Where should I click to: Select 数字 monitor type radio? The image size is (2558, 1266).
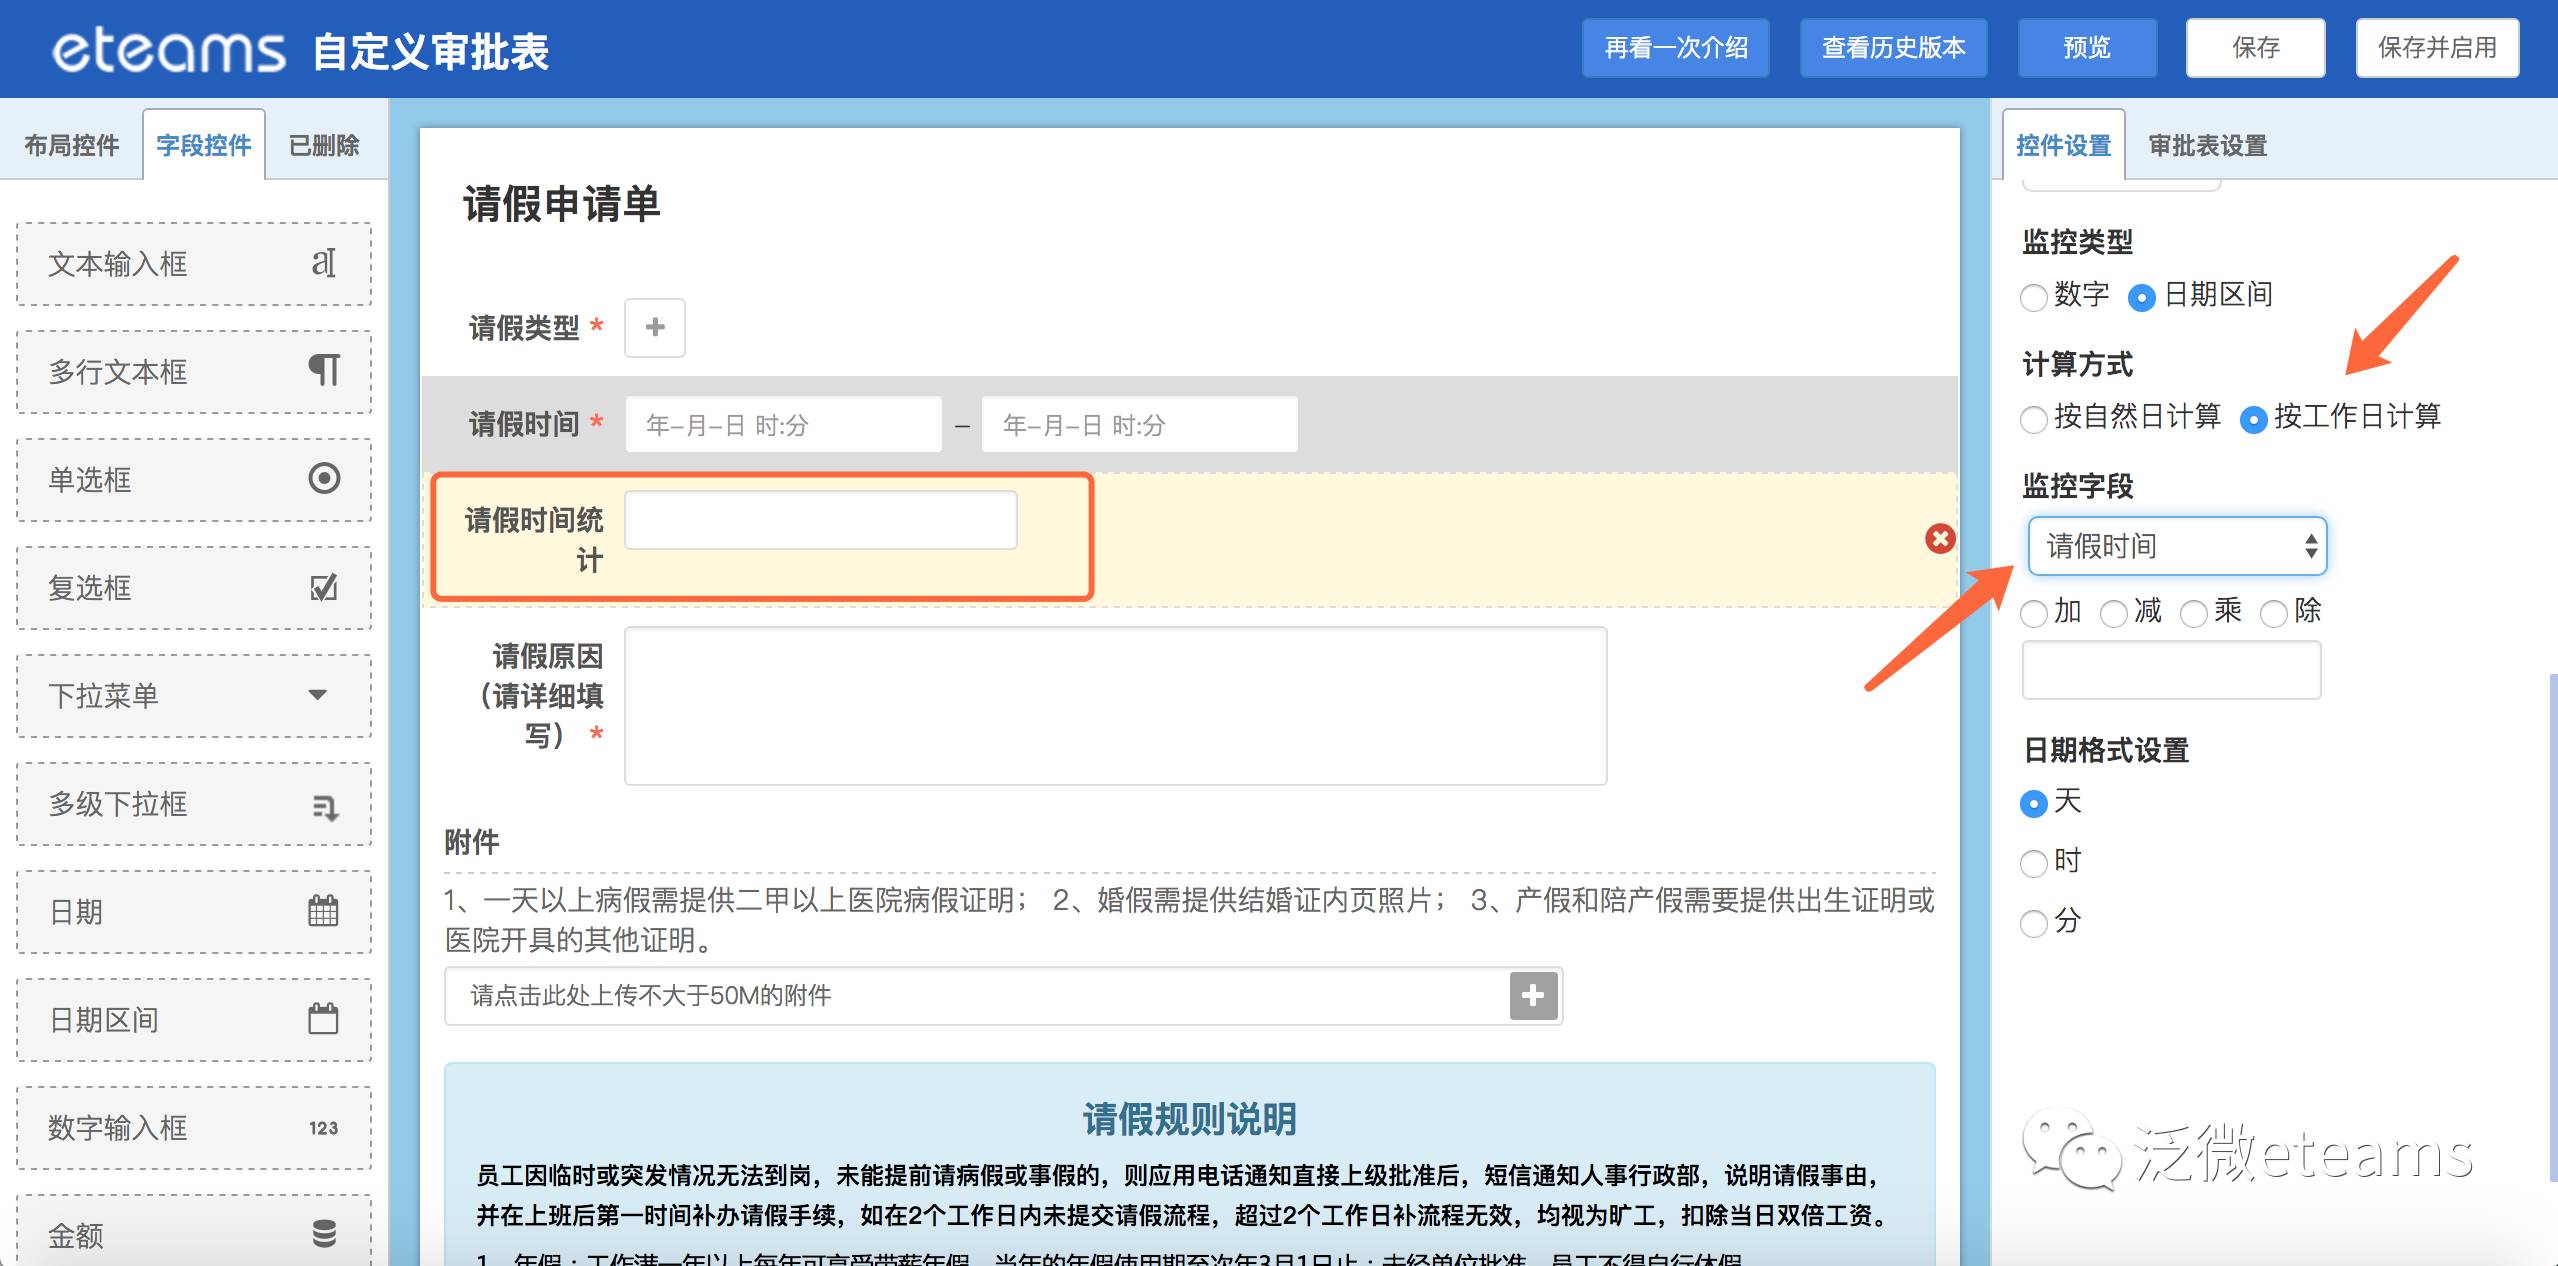(x=2033, y=297)
